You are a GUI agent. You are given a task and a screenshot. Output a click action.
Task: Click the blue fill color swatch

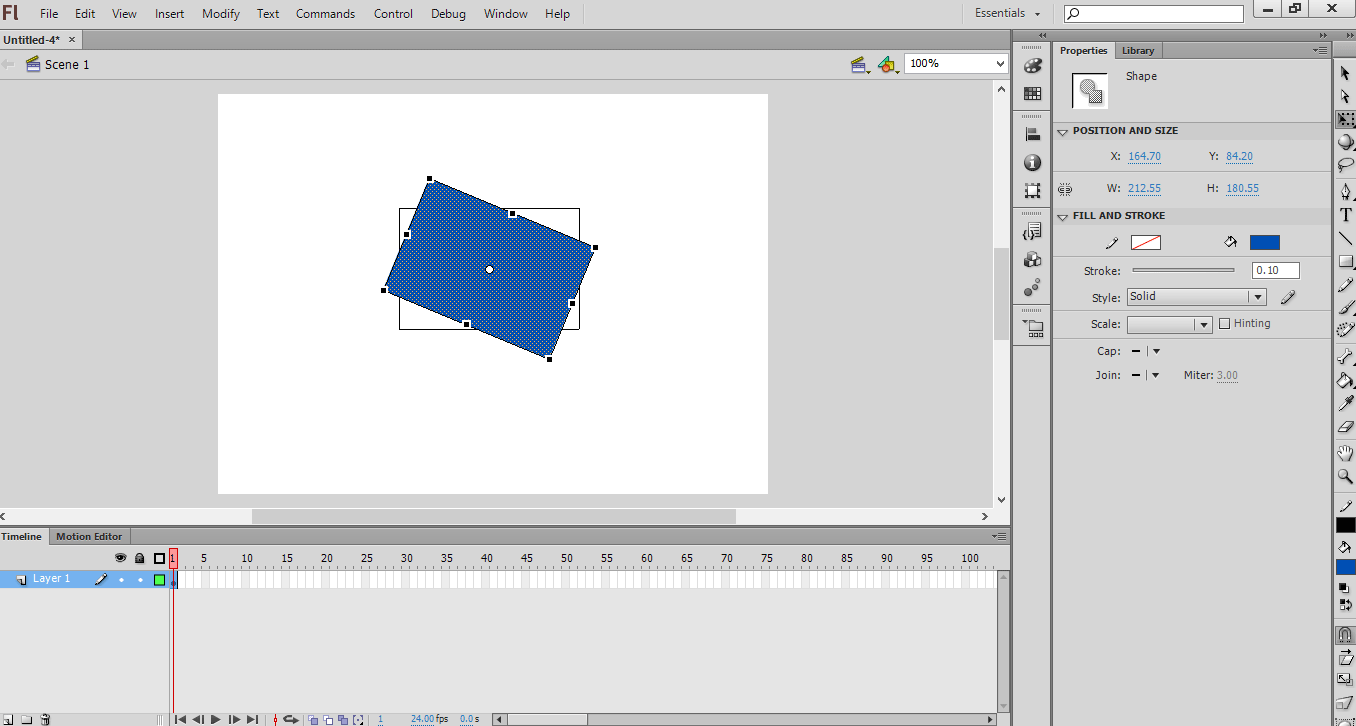(x=1264, y=243)
